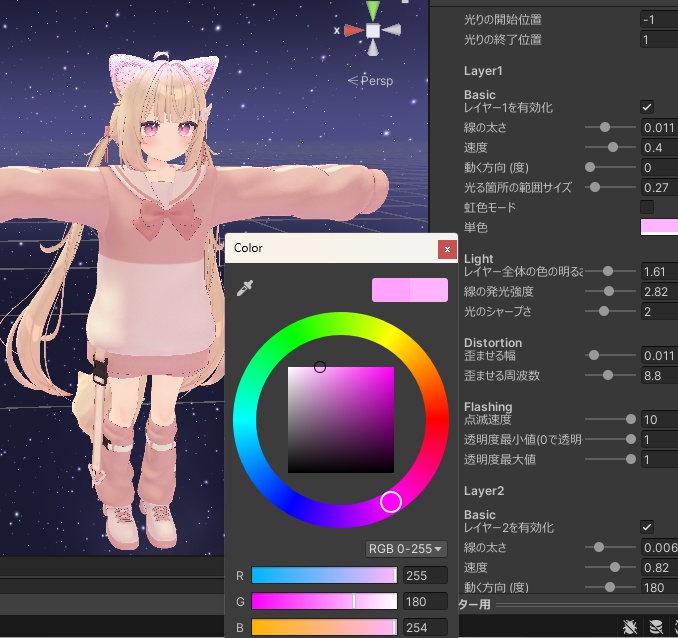Click 歪ませる周波数 value field 8.8
678x638 pixels.
coord(659,375)
